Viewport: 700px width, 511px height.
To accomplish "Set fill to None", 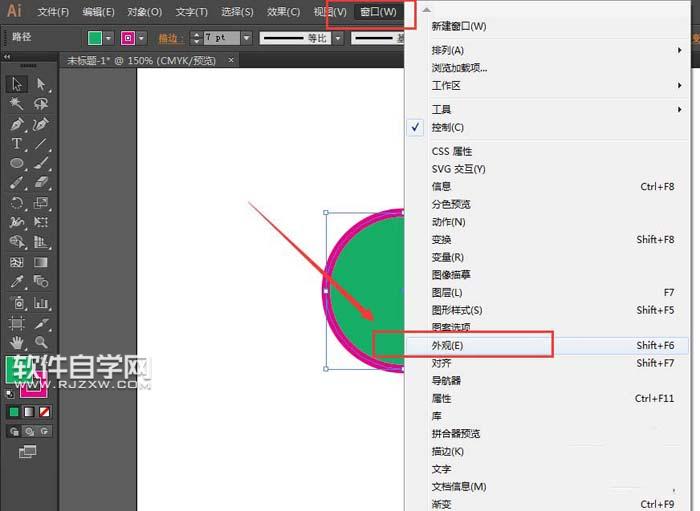I will 44,411.
